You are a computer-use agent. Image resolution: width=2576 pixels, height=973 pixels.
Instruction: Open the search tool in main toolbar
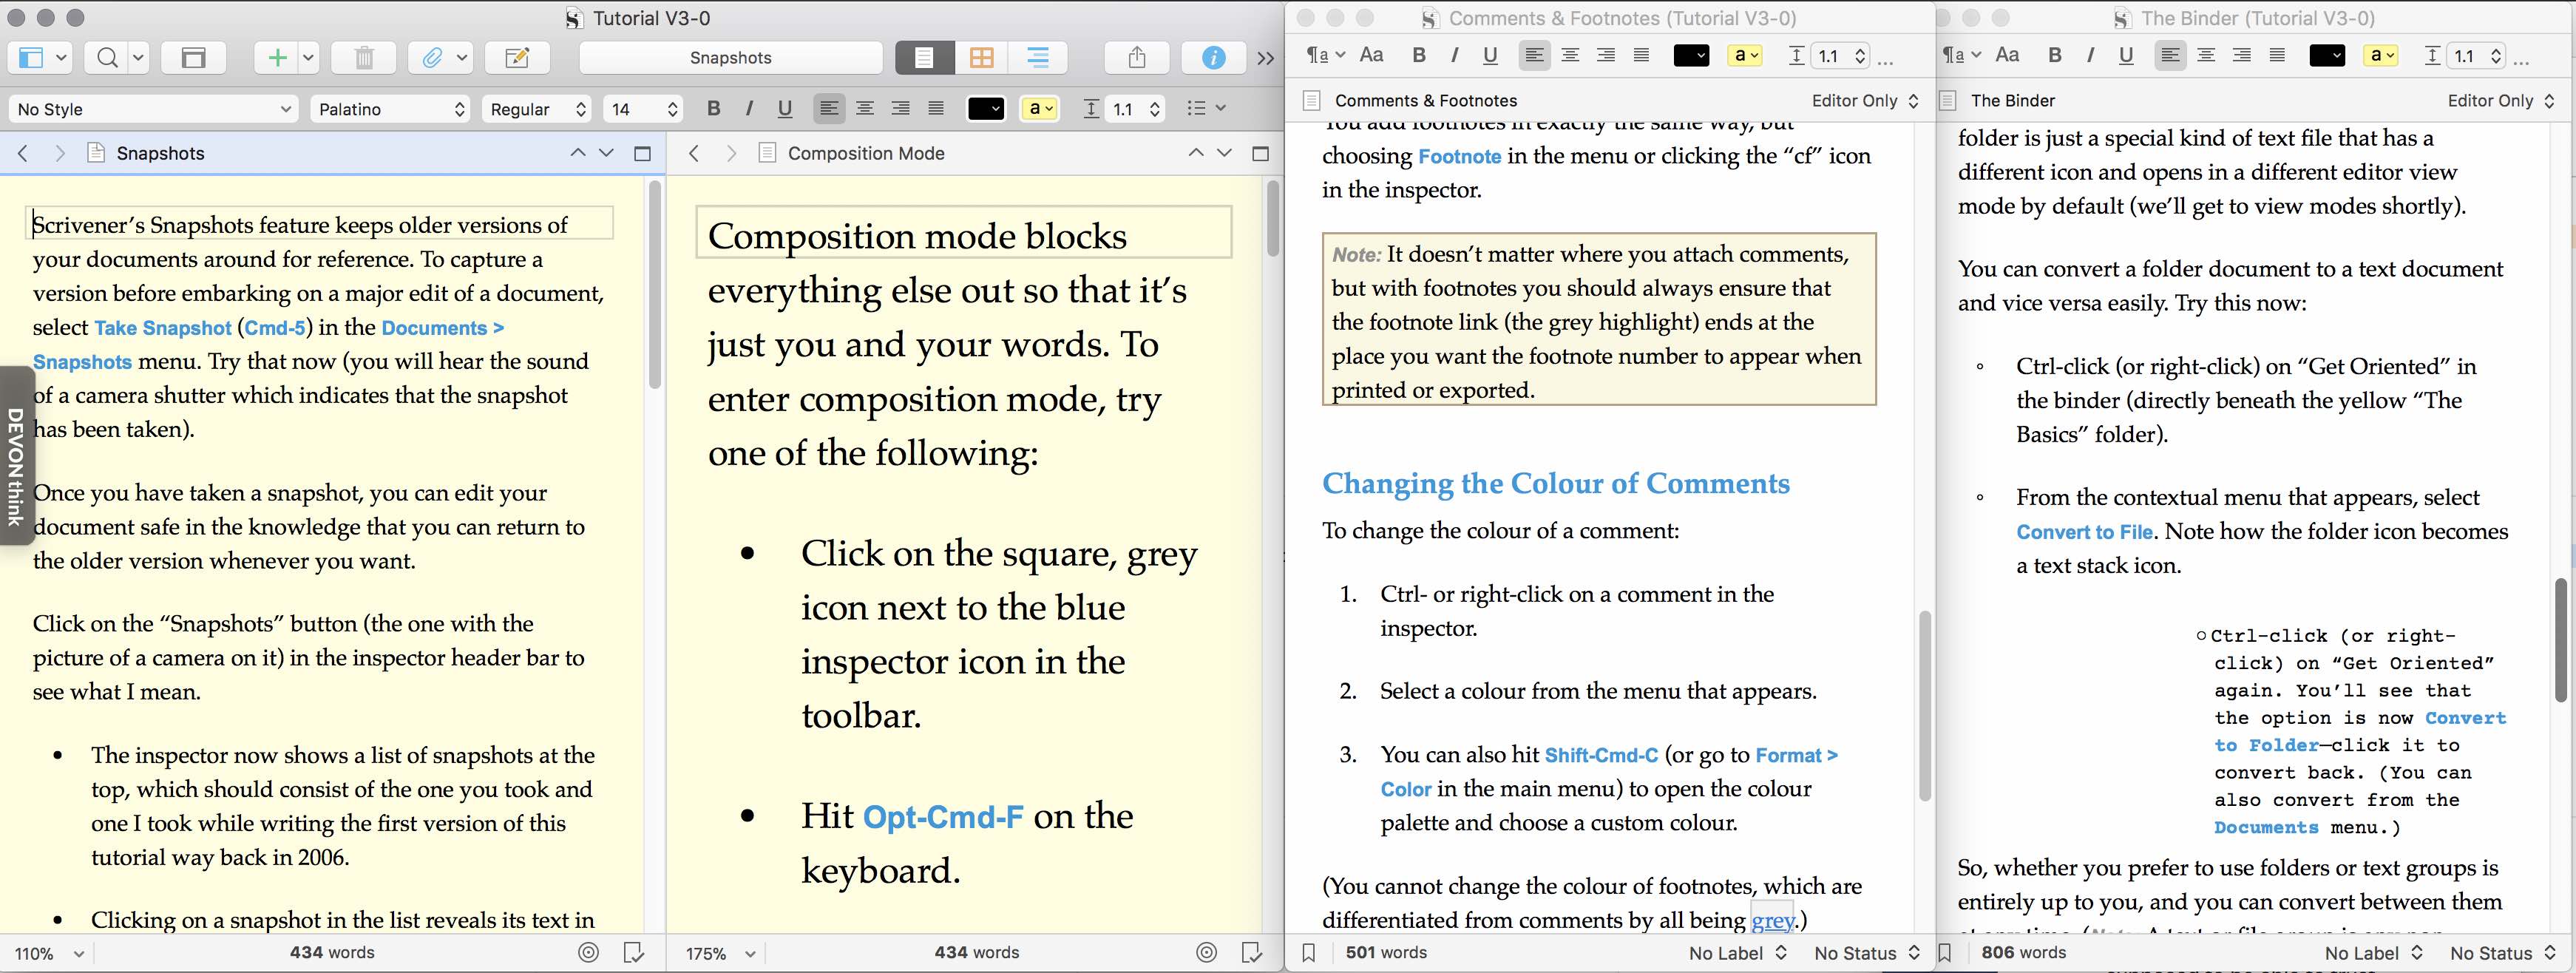click(x=107, y=58)
